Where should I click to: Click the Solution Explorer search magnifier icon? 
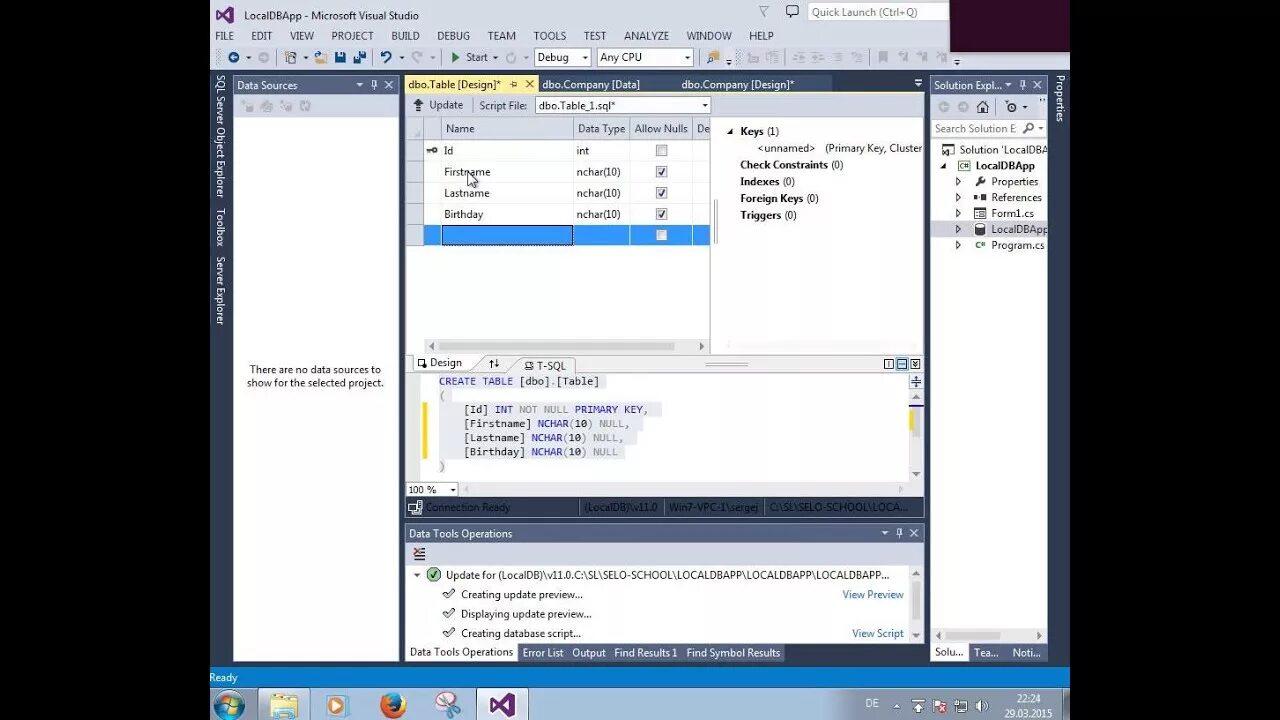(x=1028, y=128)
